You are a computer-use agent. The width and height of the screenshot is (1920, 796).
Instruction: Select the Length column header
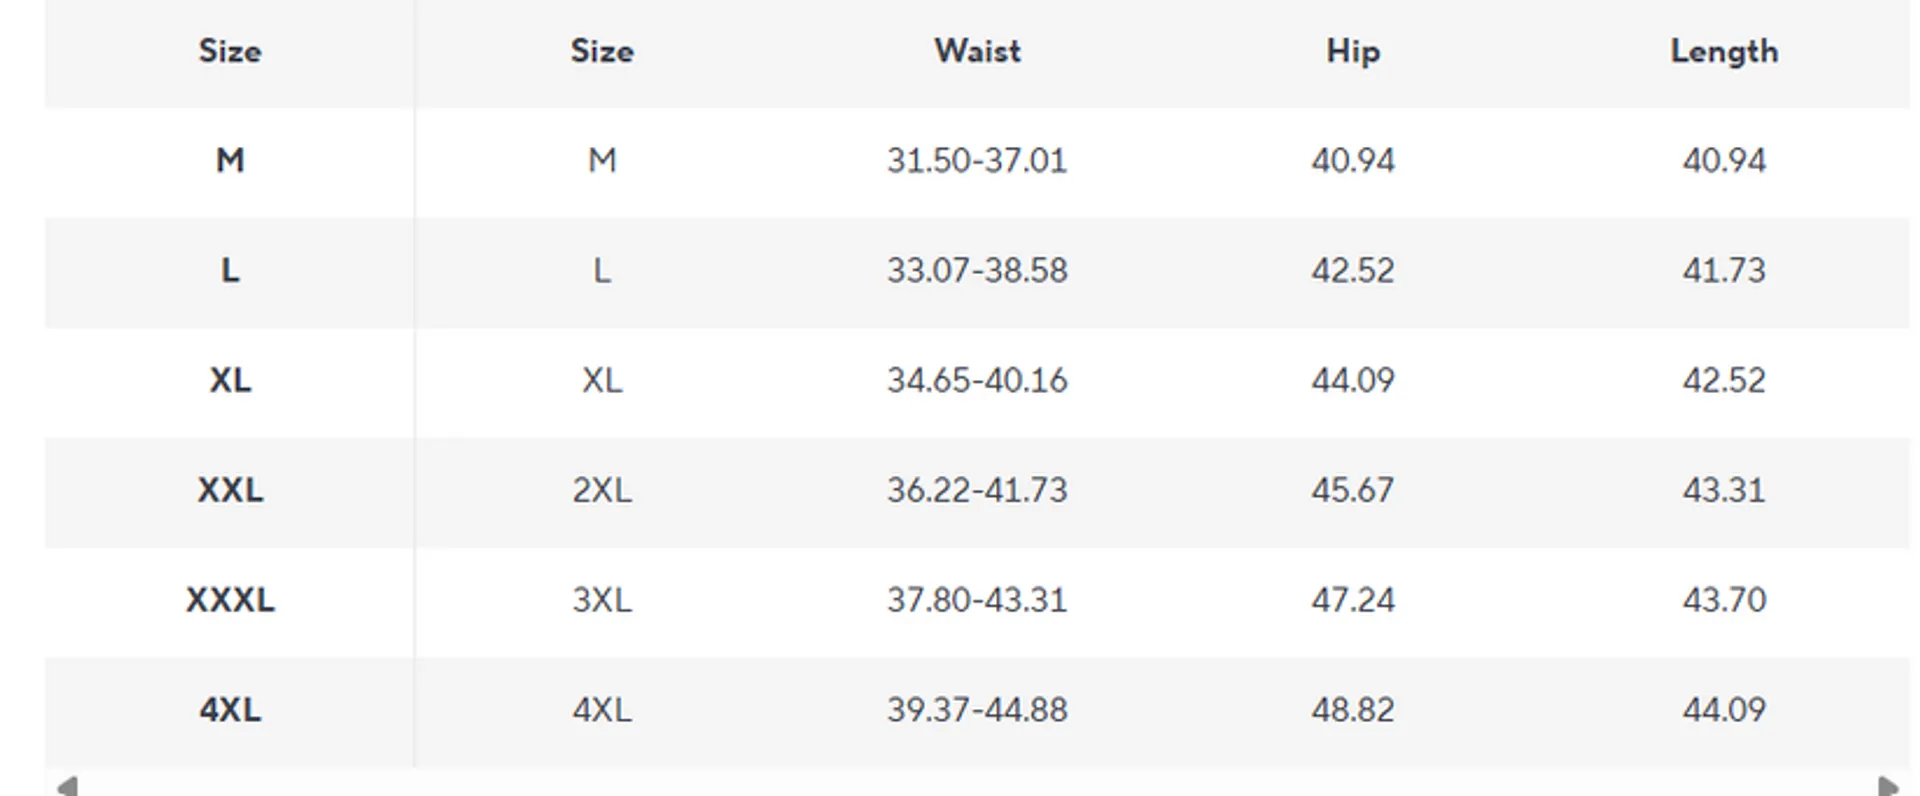(x=1723, y=51)
